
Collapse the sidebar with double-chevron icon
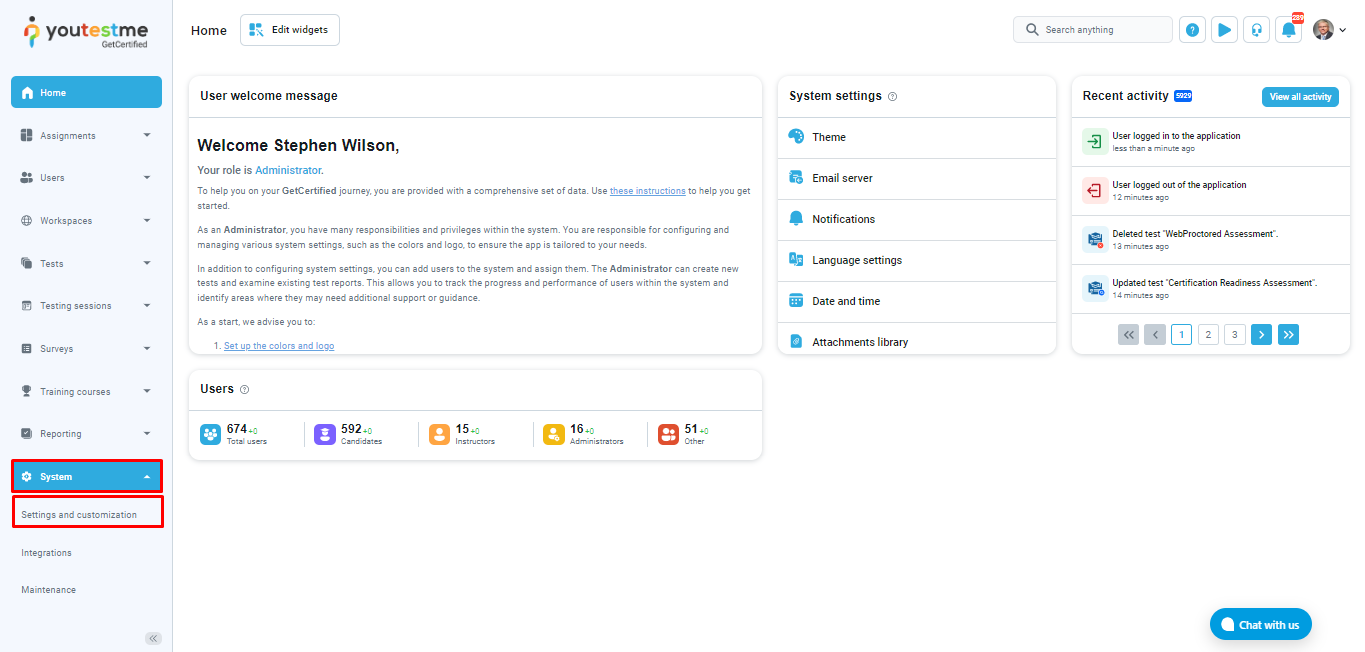tap(153, 638)
